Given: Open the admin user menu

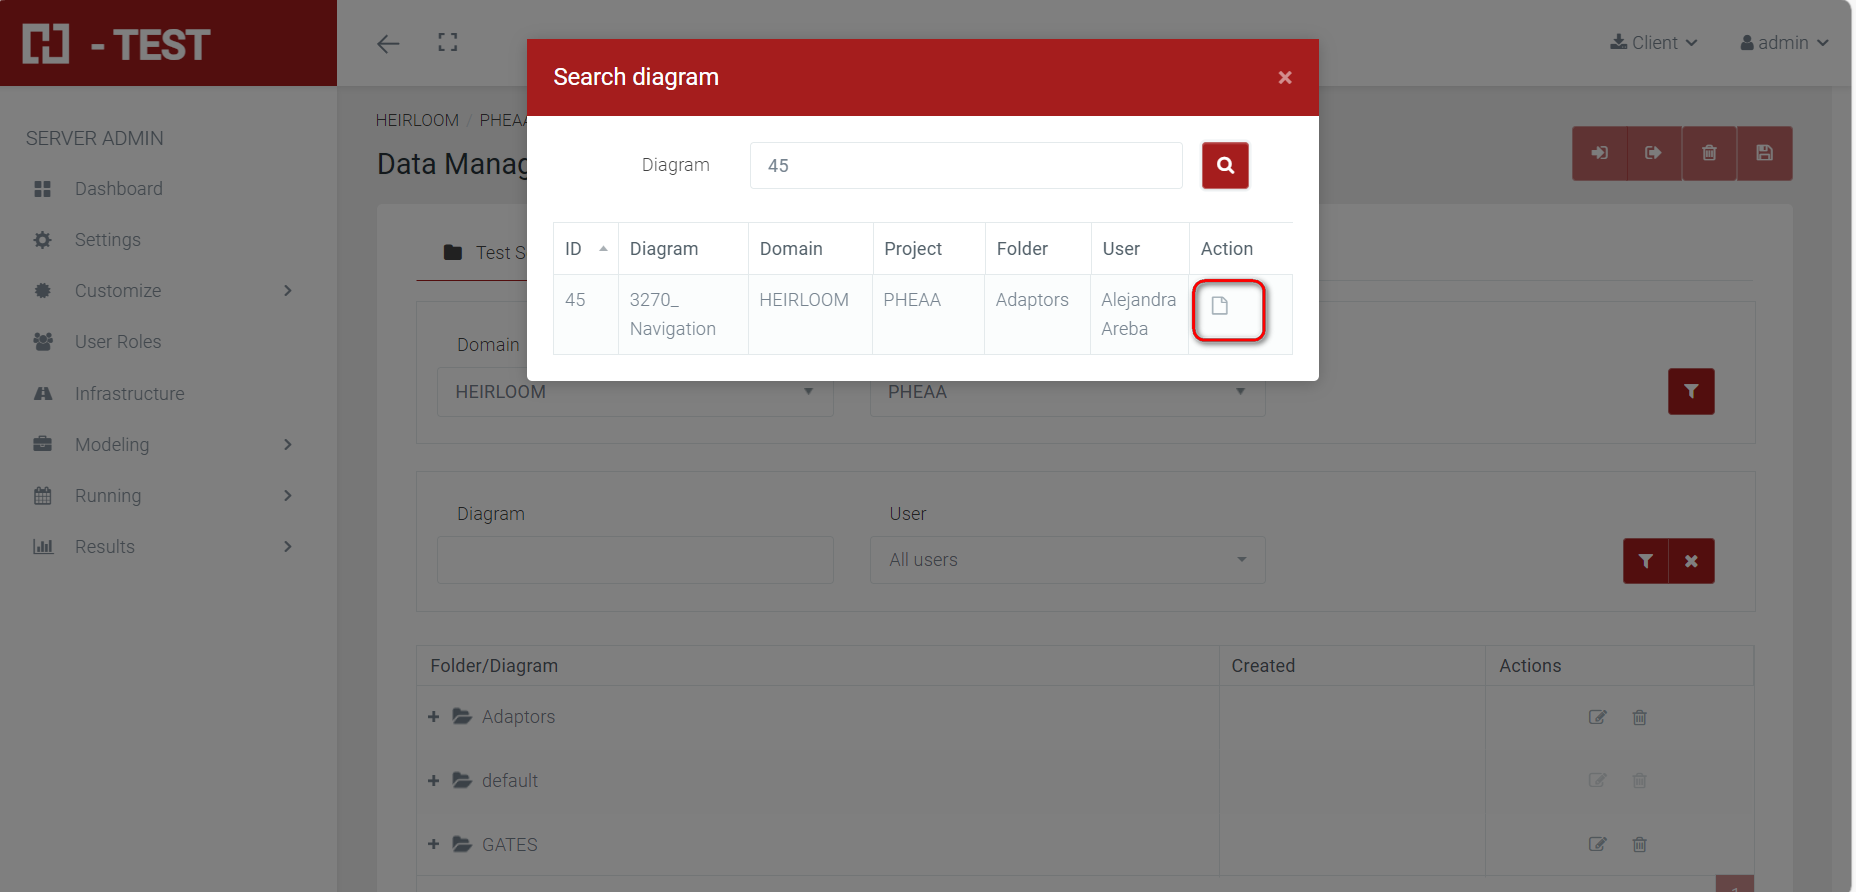Looking at the screenshot, I should coord(1784,43).
